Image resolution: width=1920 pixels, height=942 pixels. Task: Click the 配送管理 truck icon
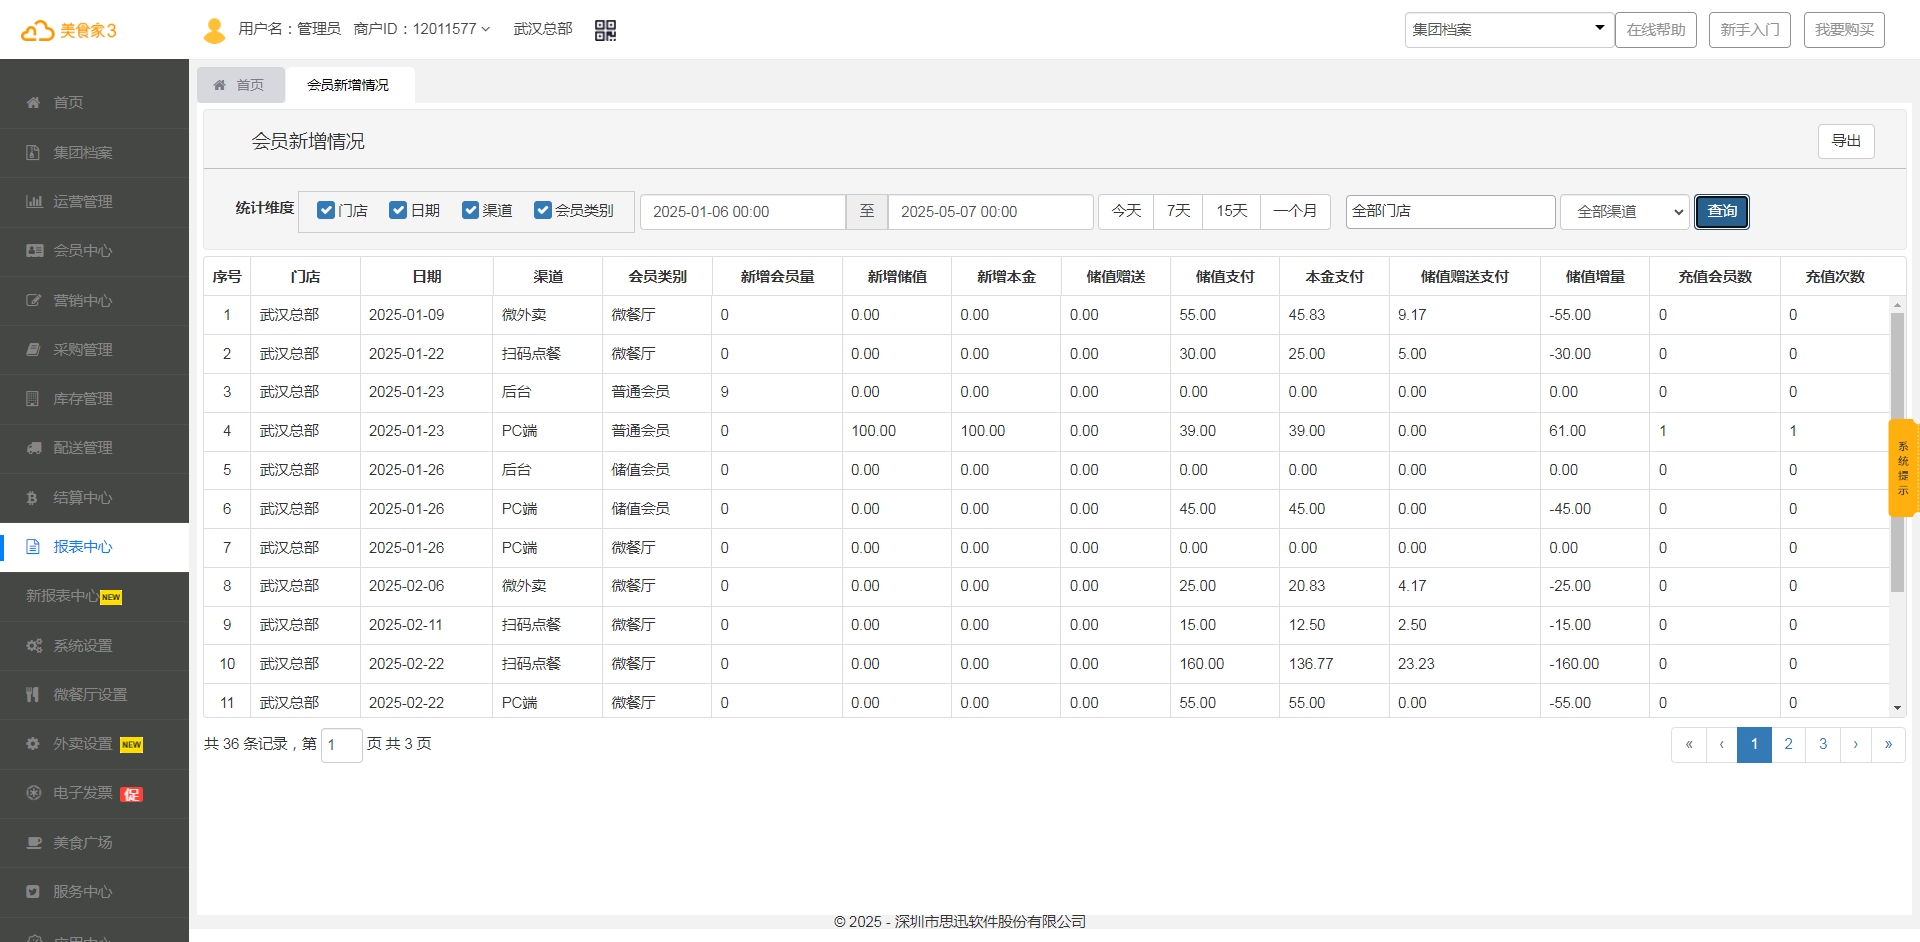[x=34, y=448]
